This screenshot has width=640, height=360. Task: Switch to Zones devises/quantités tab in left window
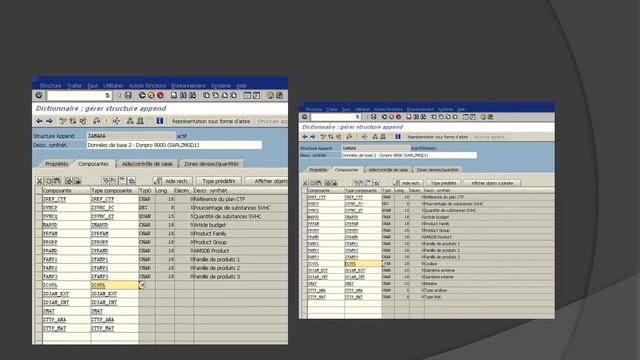pyautogui.click(x=211, y=164)
